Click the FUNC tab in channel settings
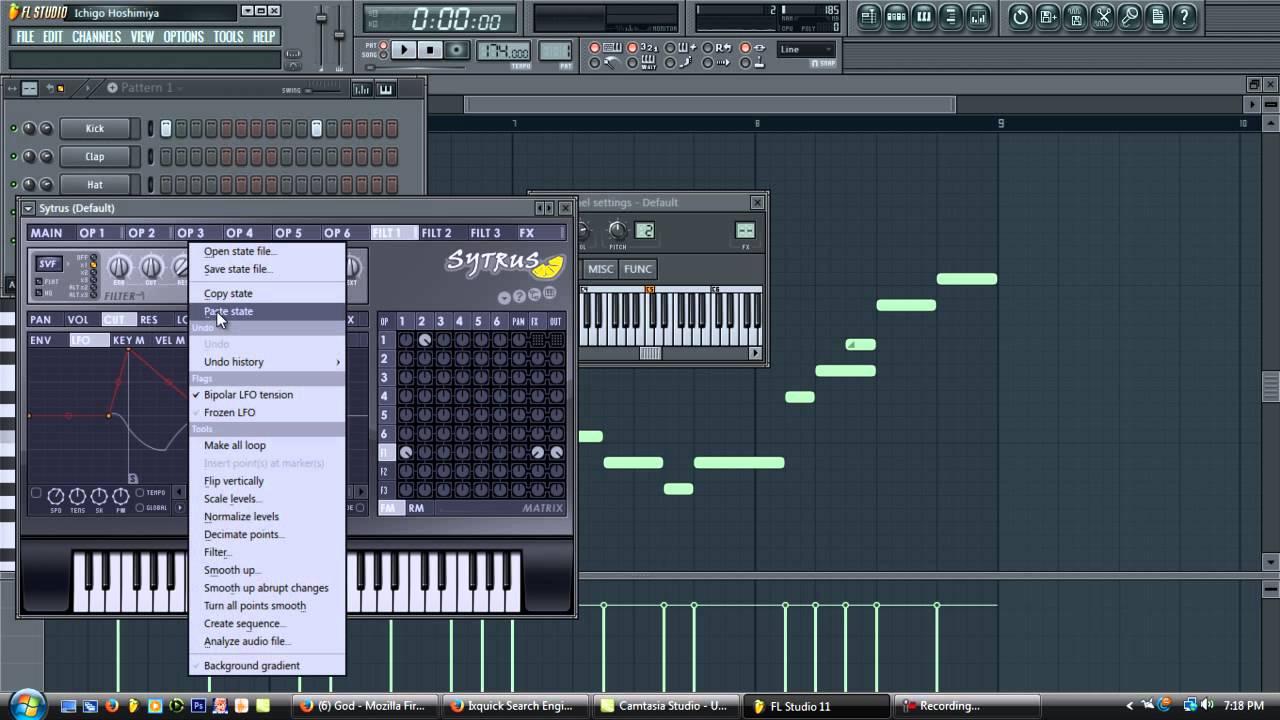This screenshot has width=1280, height=720. point(638,269)
